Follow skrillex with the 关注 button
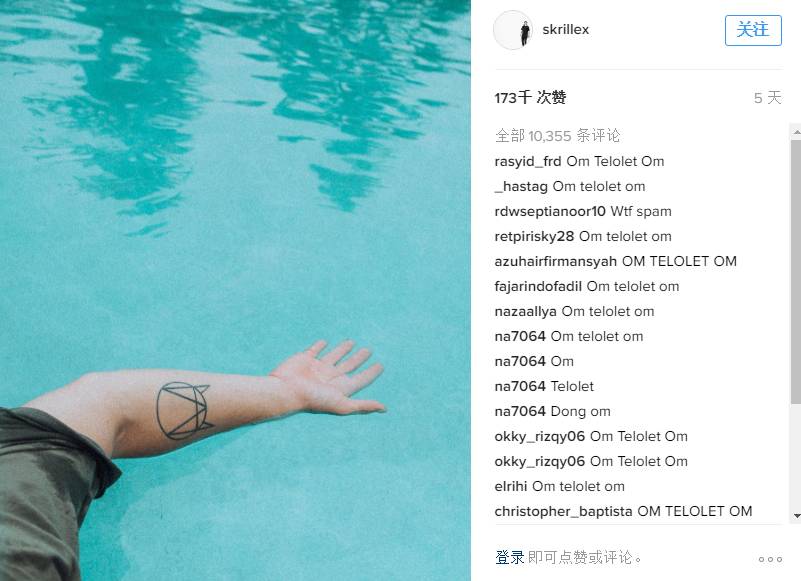The height and width of the screenshot is (581, 801). pyautogui.click(x=753, y=30)
